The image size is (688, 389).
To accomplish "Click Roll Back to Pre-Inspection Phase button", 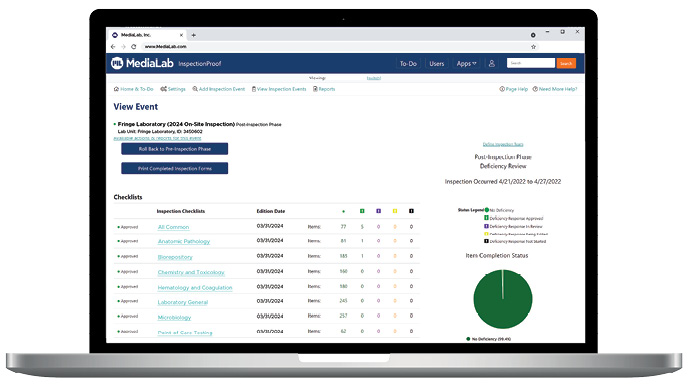I will 175,149.
